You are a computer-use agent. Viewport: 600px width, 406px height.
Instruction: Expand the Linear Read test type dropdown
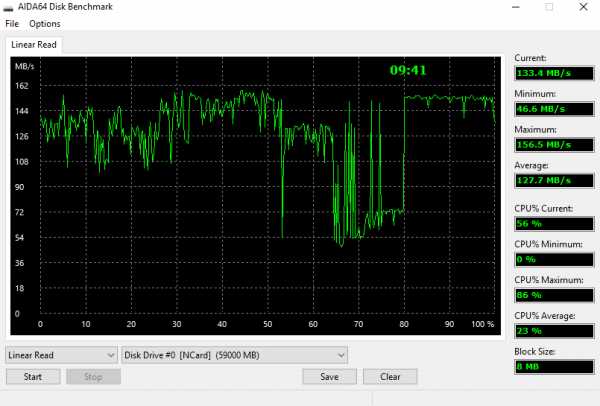click(61, 355)
